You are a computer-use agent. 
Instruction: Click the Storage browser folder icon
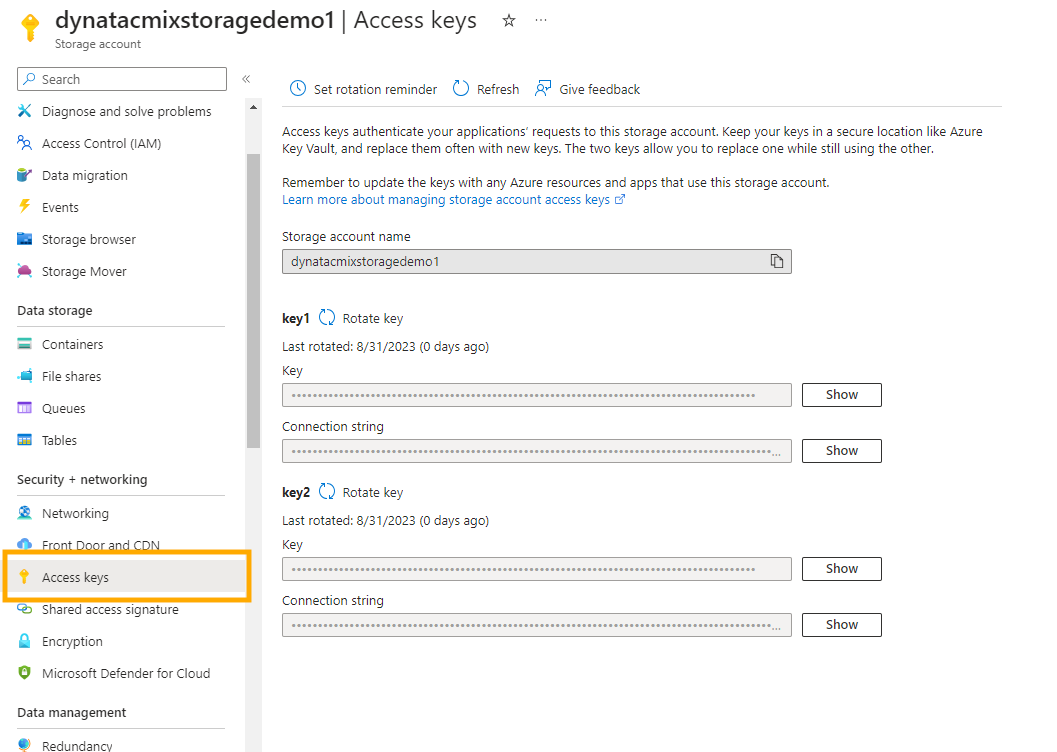click(x=24, y=239)
